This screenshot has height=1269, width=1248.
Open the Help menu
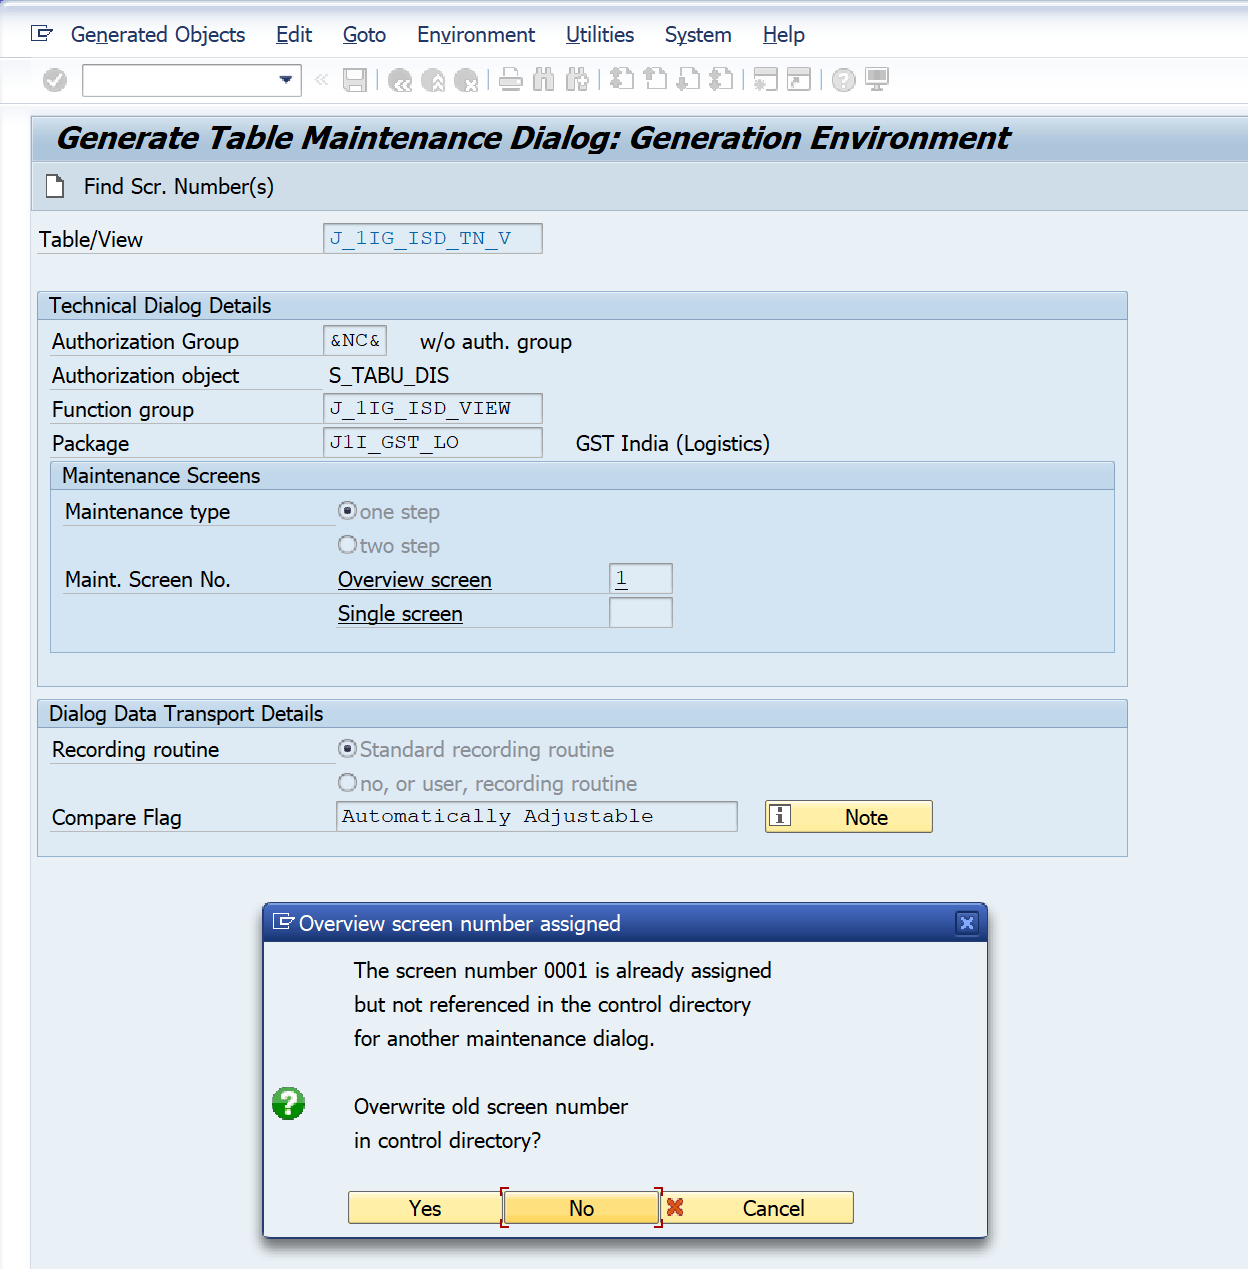783,35
